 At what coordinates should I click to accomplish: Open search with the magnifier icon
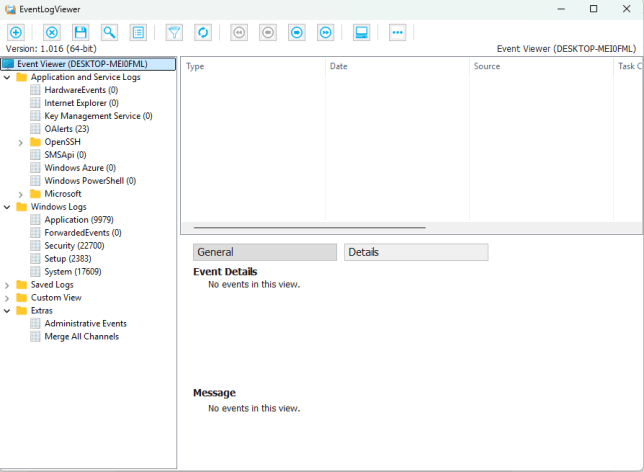pyautogui.click(x=109, y=32)
